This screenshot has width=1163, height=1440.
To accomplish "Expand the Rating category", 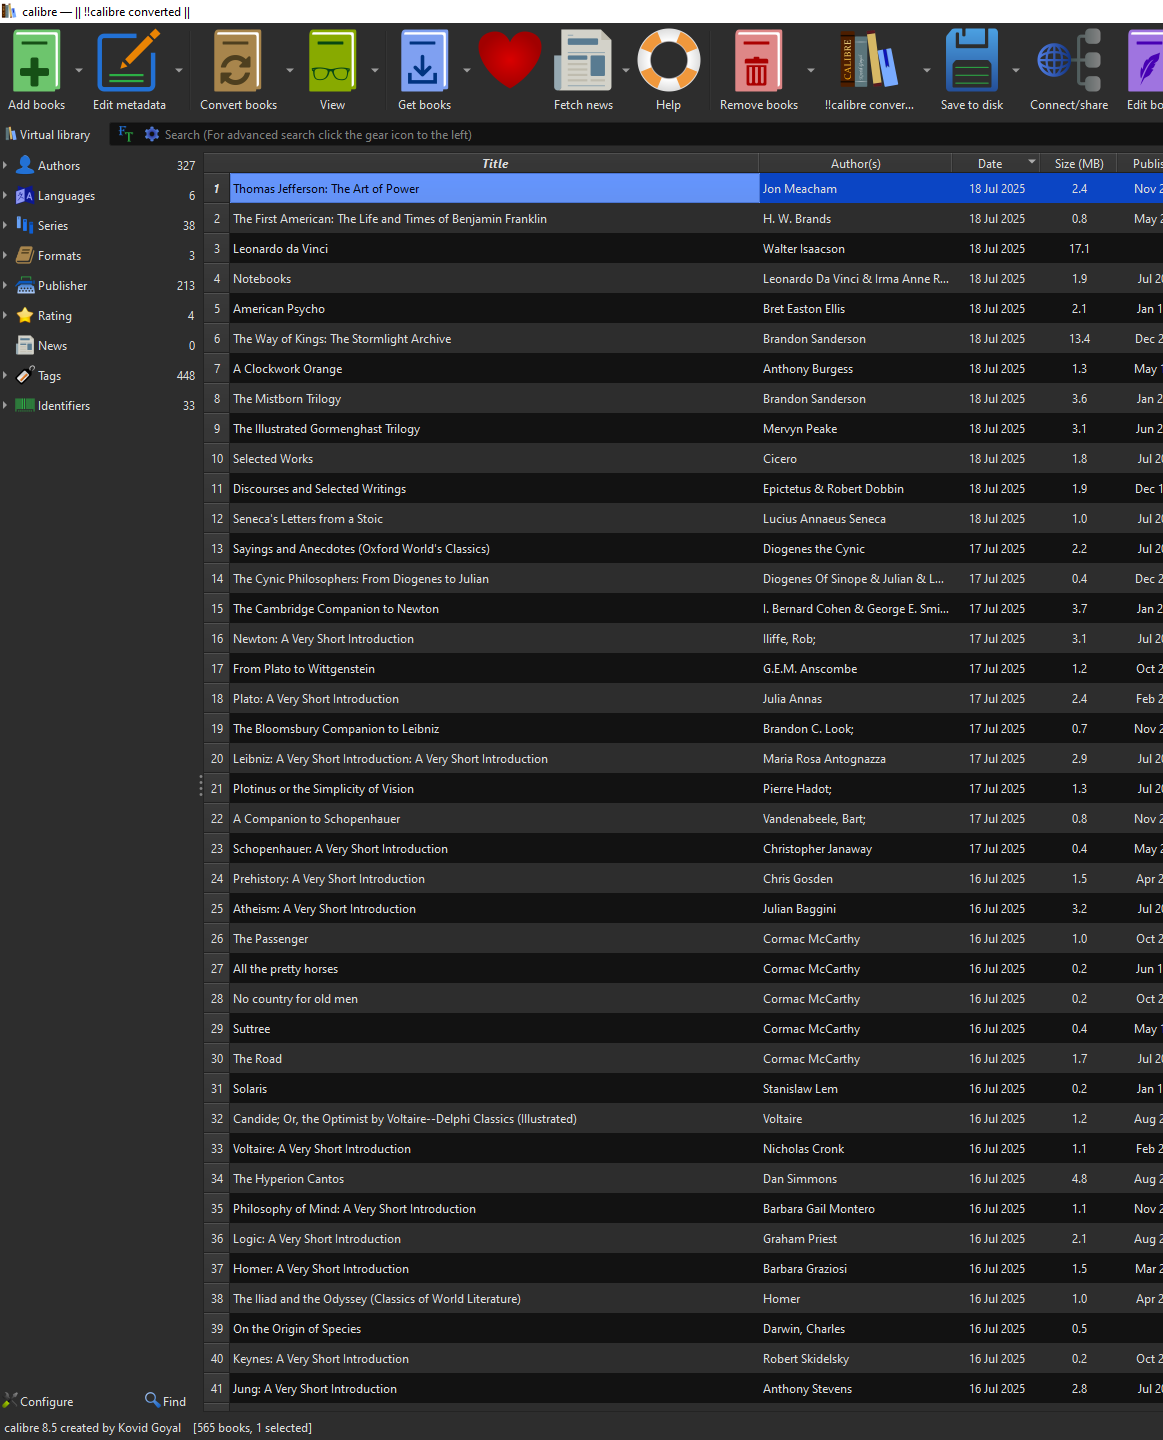I will click(x=5, y=315).
